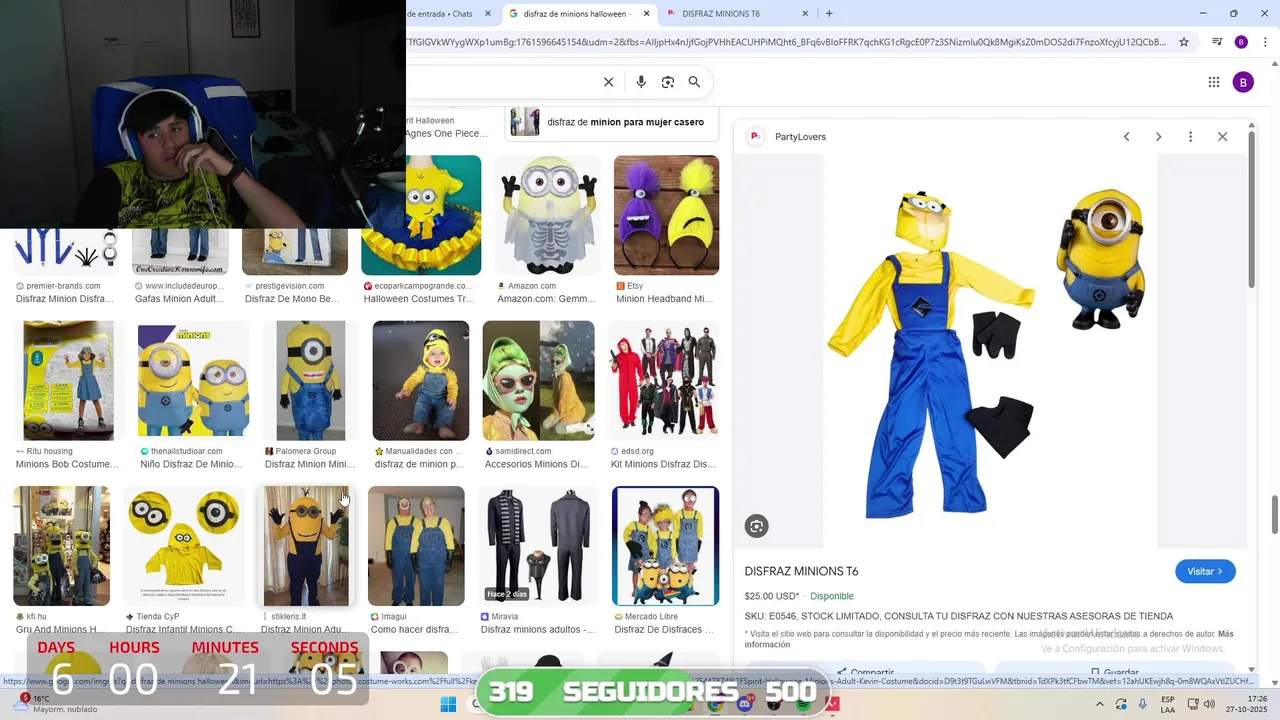
Task: Click the 'Amazon.com: Gemm...' caption link
Action: coord(546,299)
